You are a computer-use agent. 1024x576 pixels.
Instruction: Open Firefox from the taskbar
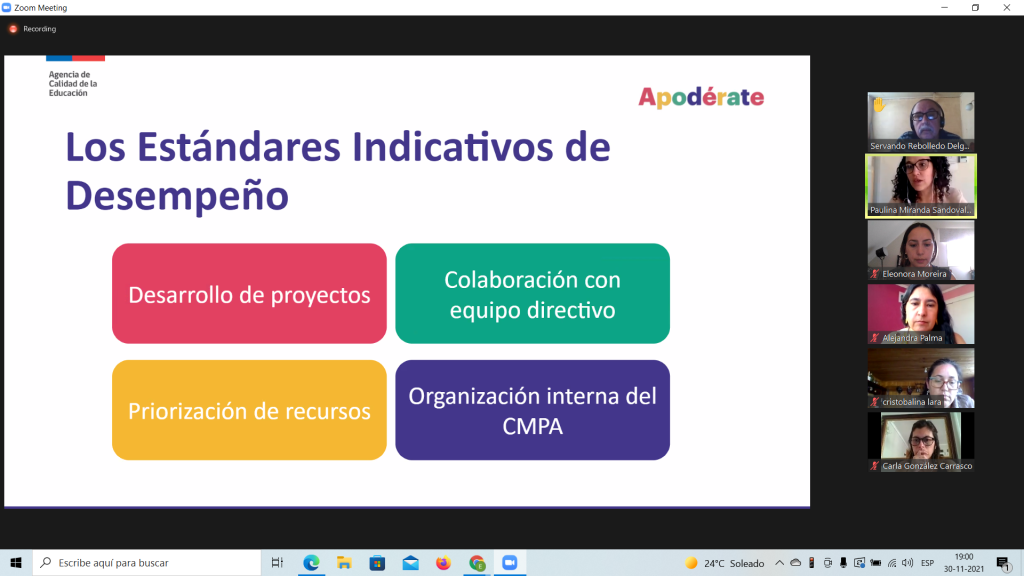coord(443,563)
